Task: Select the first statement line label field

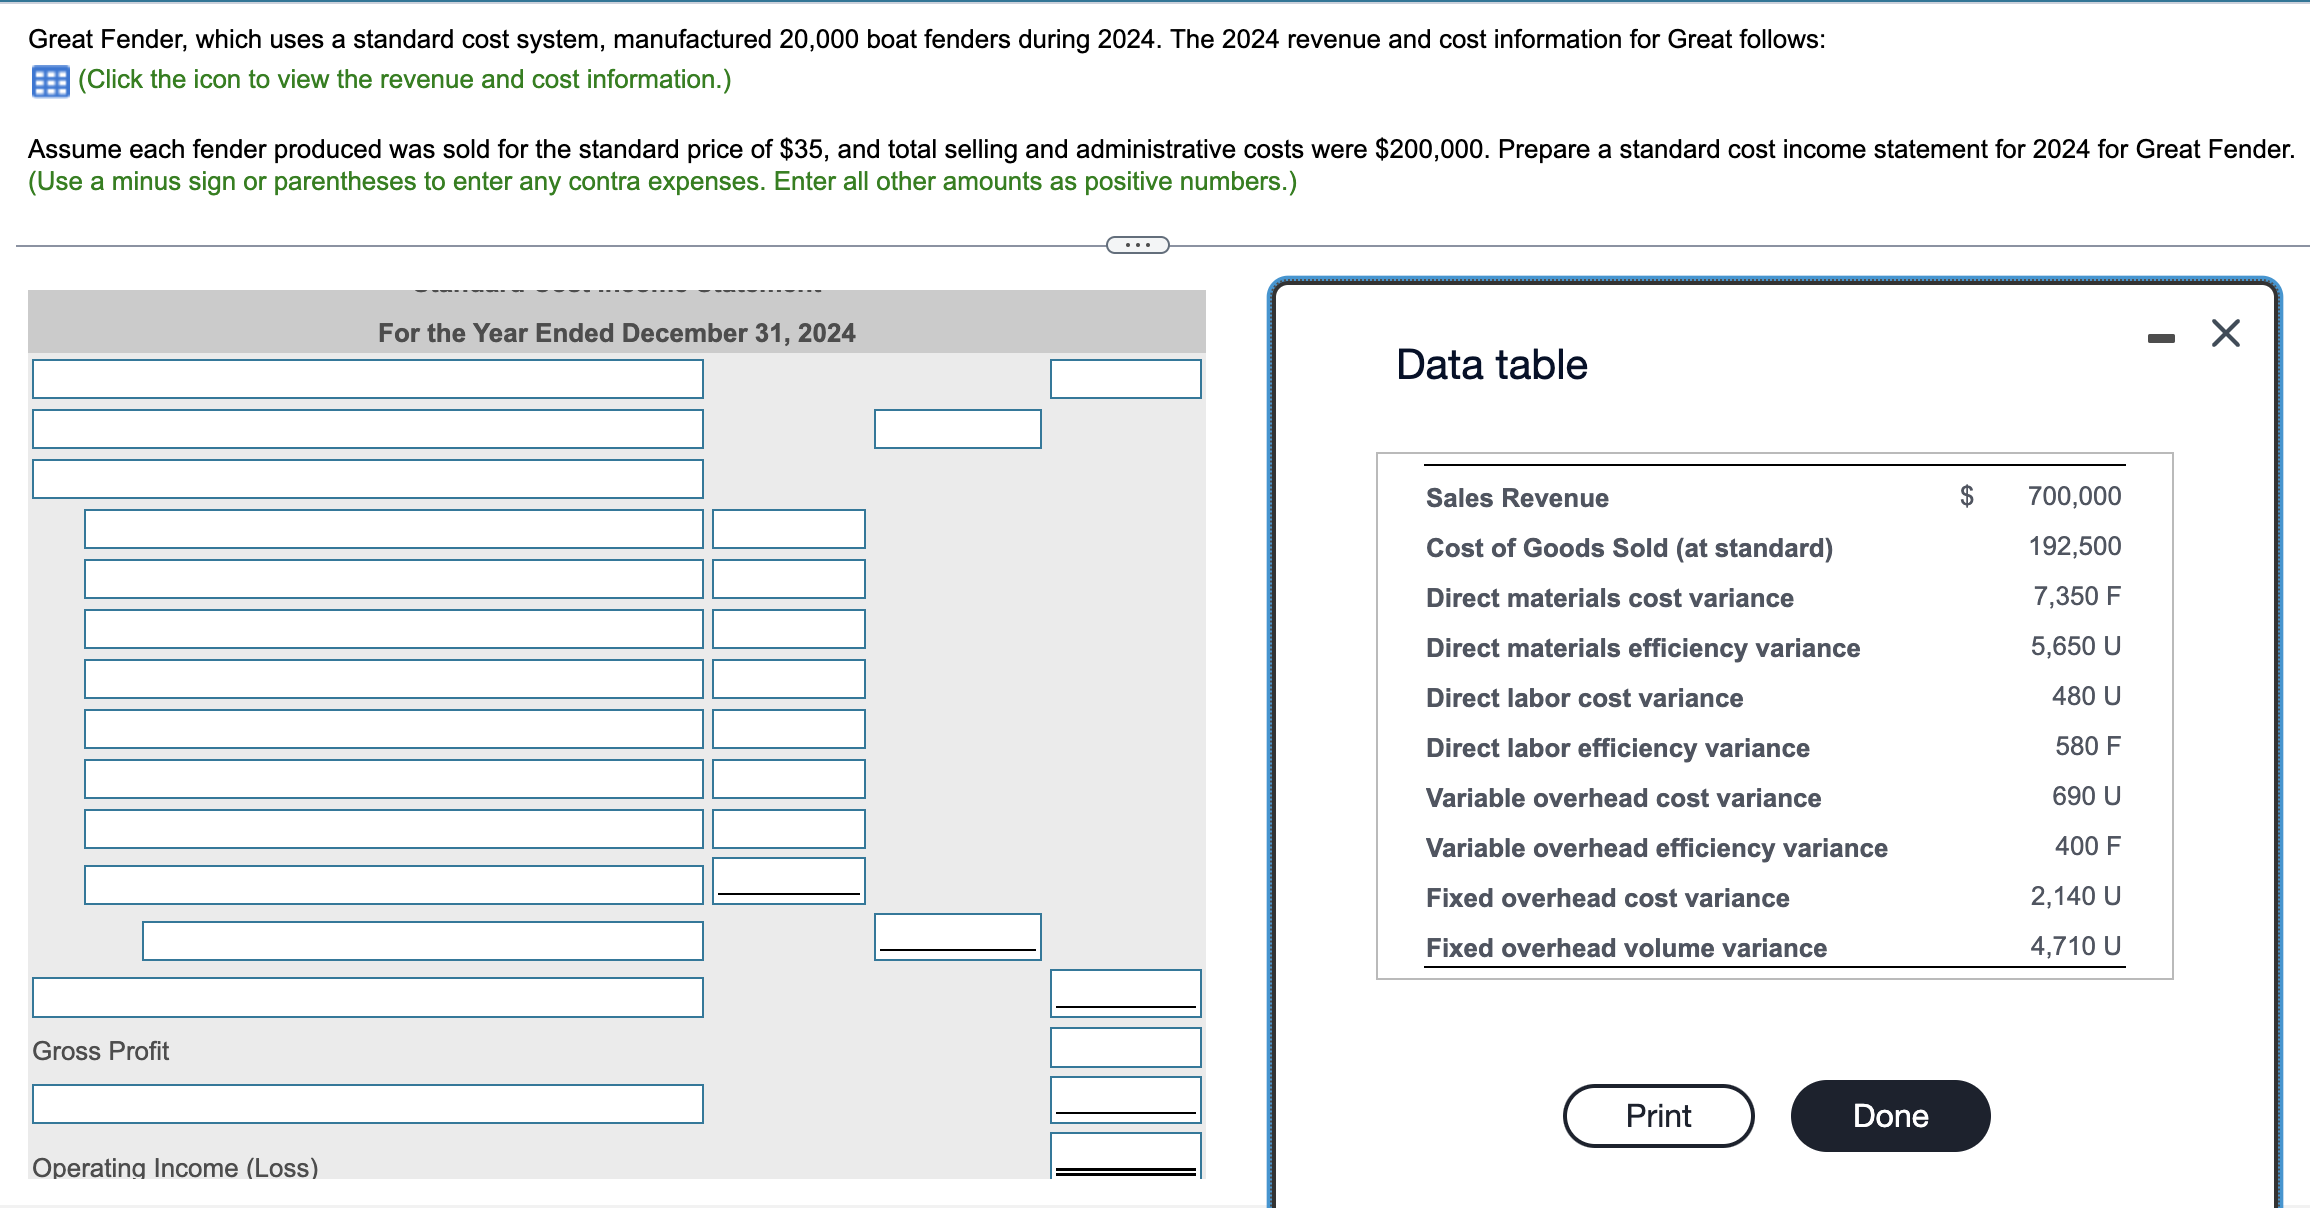Action: click(x=367, y=379)
